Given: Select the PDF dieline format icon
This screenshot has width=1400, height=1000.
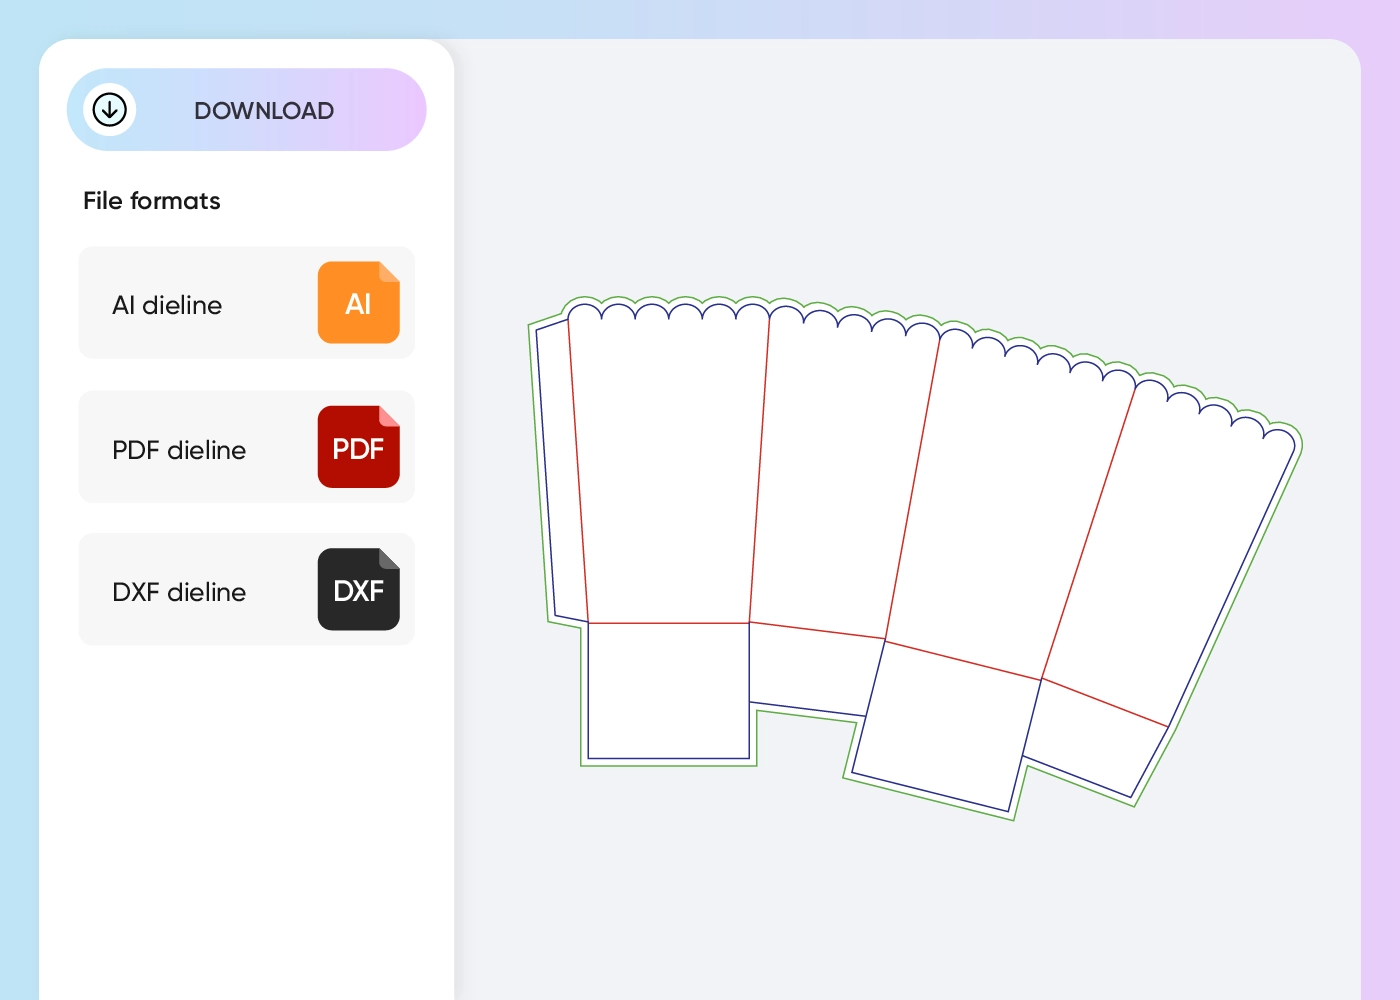Looking at the screenshot, I should pos(358,447).
